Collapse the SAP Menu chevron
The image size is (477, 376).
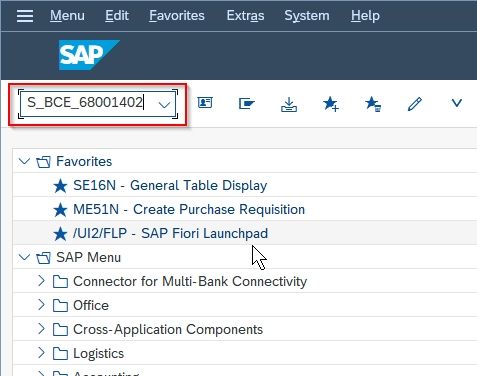coord(24,257)
